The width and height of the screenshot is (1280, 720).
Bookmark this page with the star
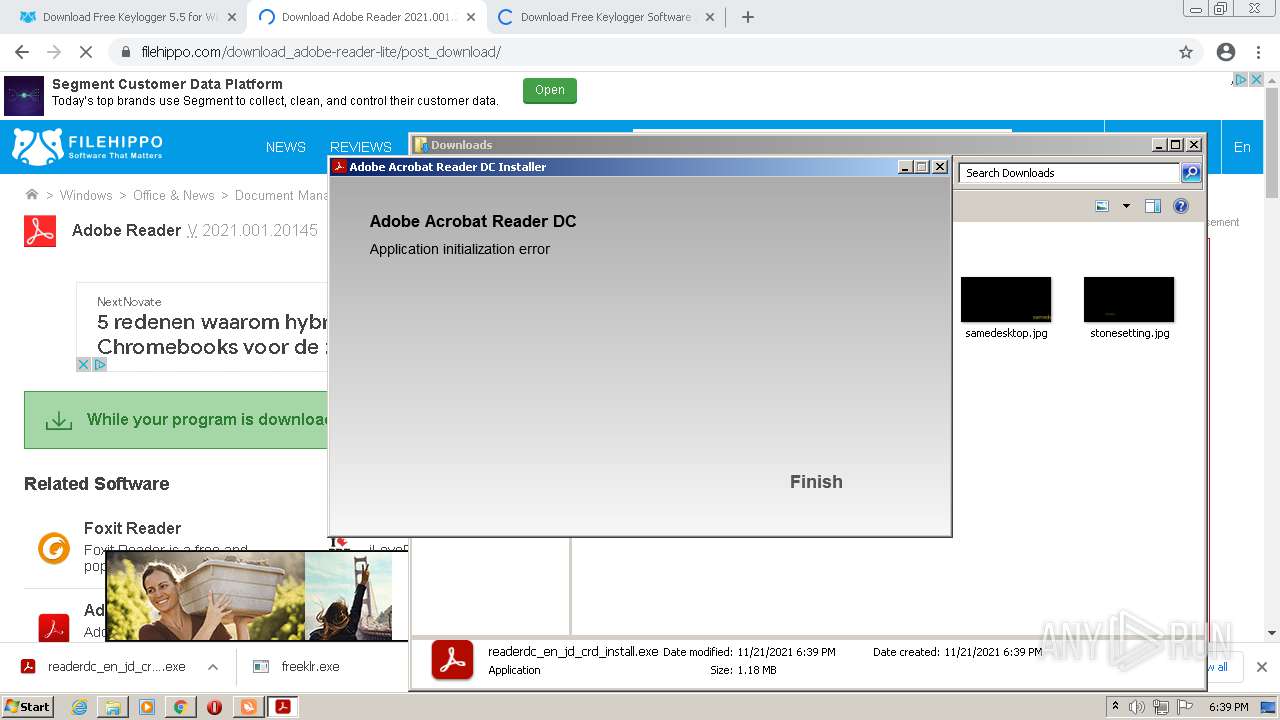(x=1186, y=52)
